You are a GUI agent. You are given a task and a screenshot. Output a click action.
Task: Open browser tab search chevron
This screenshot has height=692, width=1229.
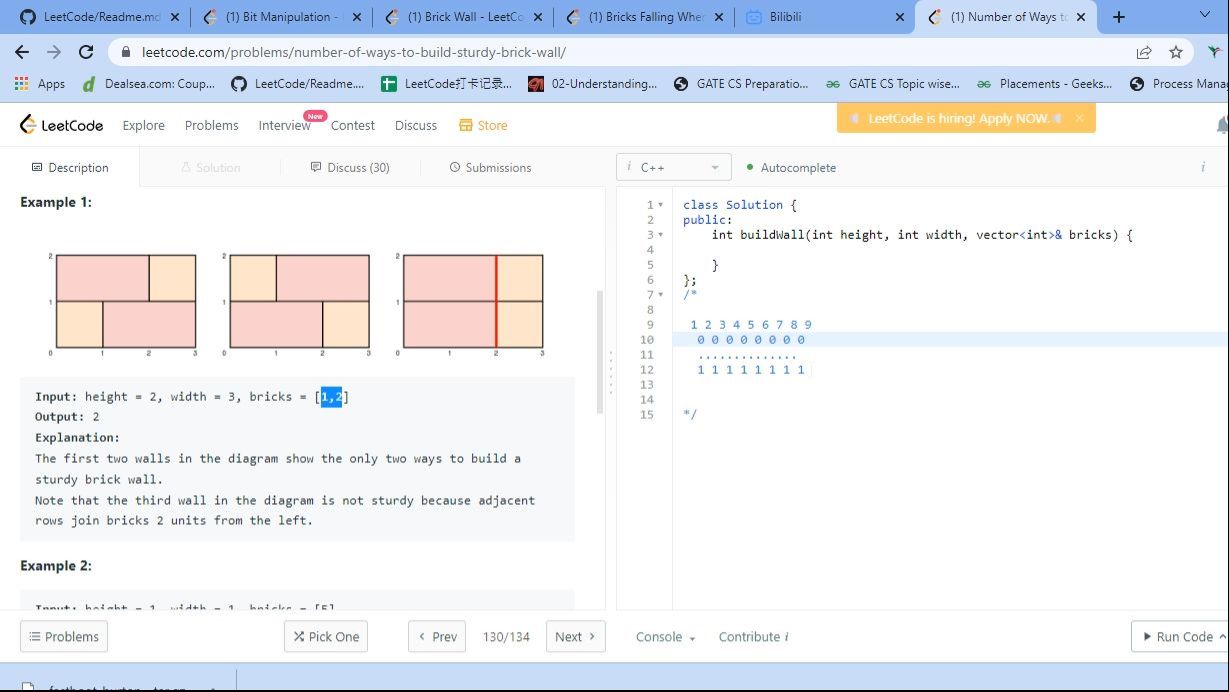point(1204,16)
